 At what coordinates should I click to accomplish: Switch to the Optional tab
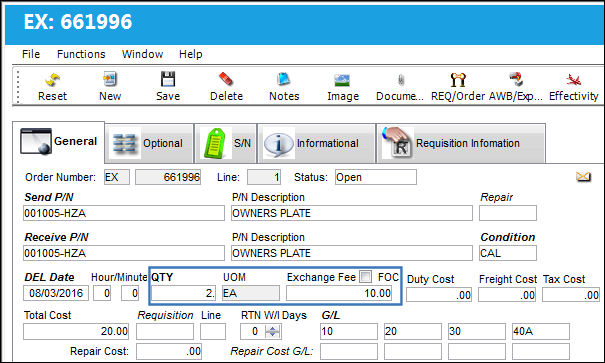[x=149, y=144]
